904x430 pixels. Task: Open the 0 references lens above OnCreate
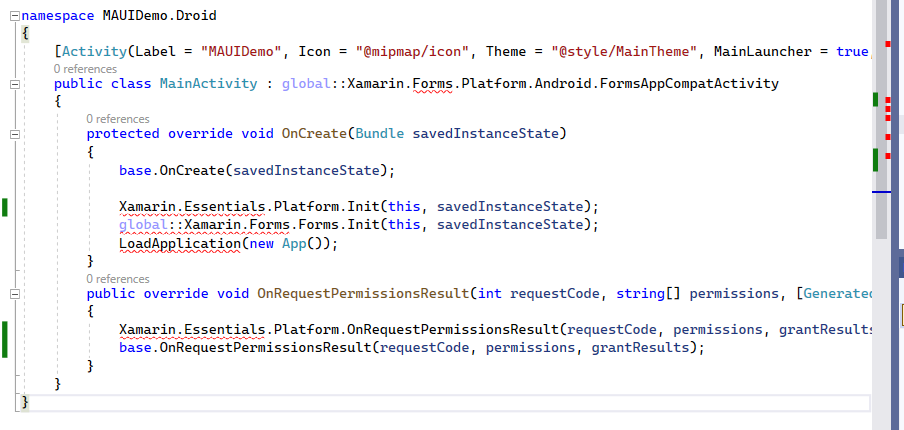tap(118, 119)
